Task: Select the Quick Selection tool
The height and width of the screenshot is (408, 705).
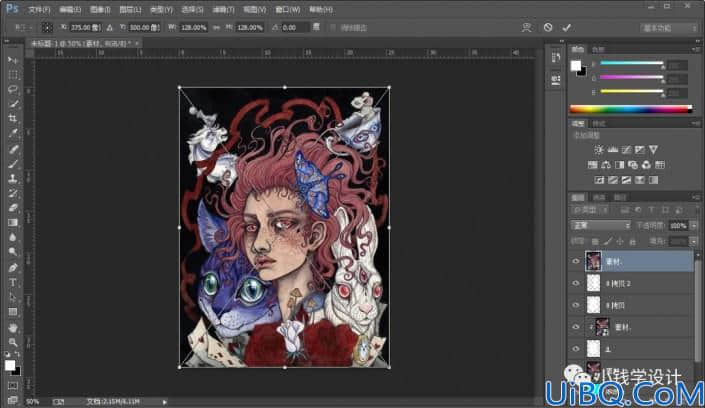Action: (13, 104)
